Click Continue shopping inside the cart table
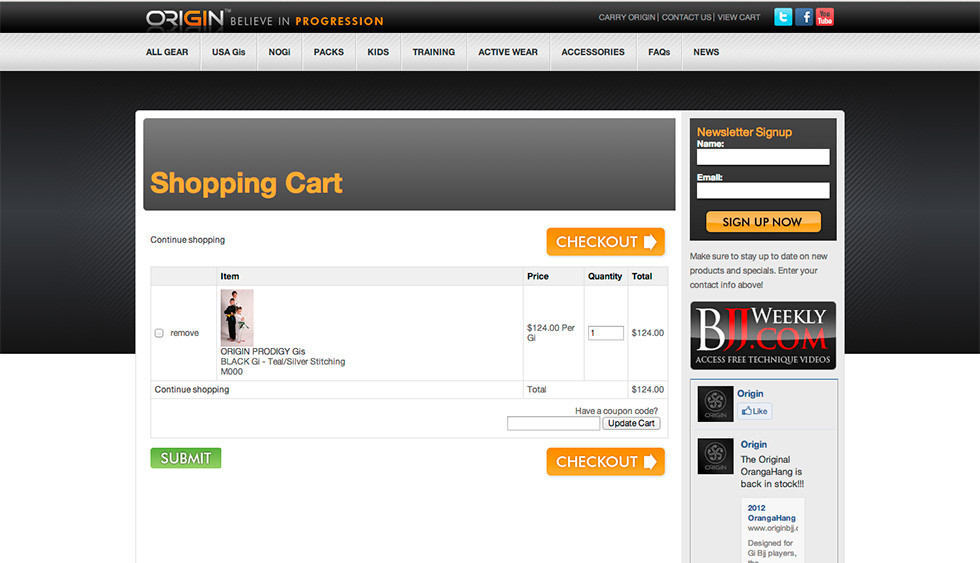Image resolution: width=980 pixels, height=563 pixels. [x=192, y=389]
